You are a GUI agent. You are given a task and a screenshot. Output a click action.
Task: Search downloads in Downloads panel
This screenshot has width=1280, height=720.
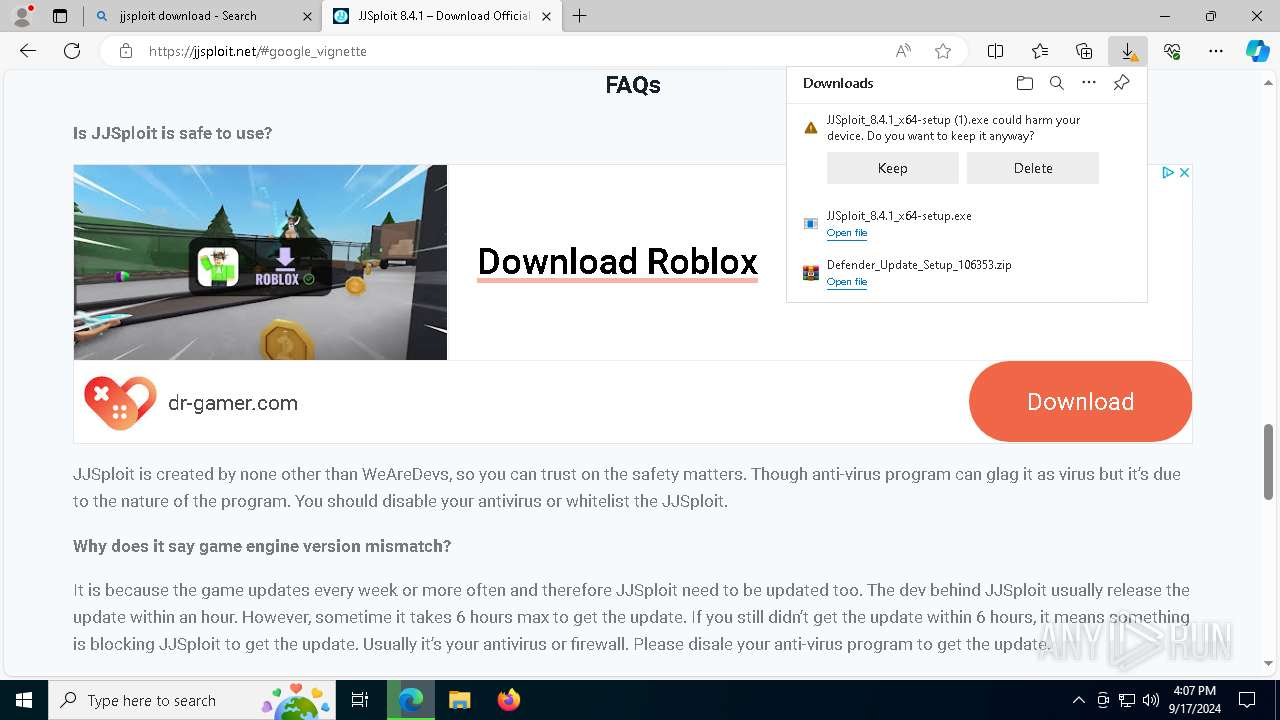pyautogui.click(x=1057, y=83)
